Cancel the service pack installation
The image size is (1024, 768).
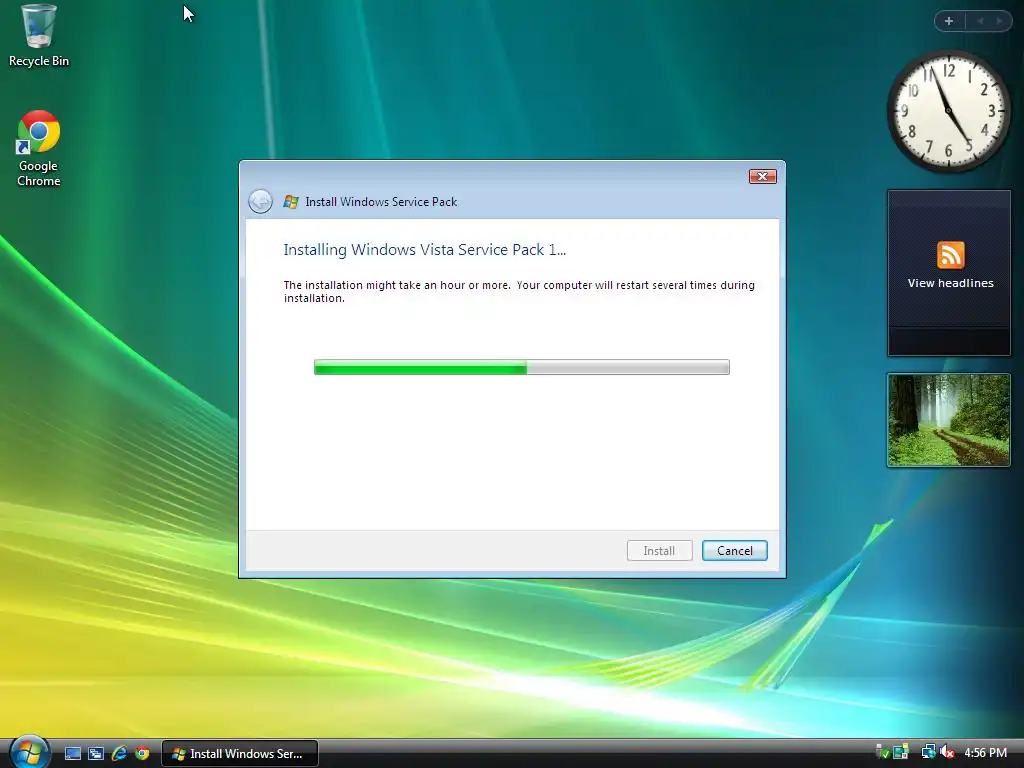click(735, 551)
